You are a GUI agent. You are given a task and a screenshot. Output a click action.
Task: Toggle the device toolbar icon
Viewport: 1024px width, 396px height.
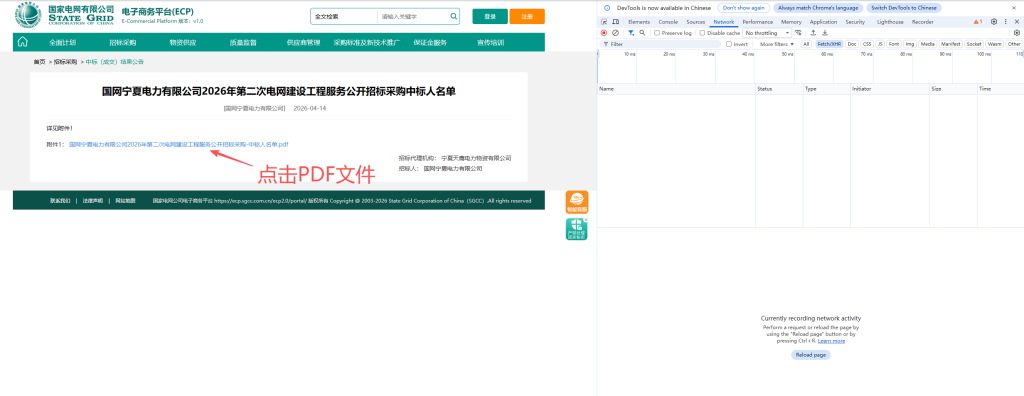[615, 22]
